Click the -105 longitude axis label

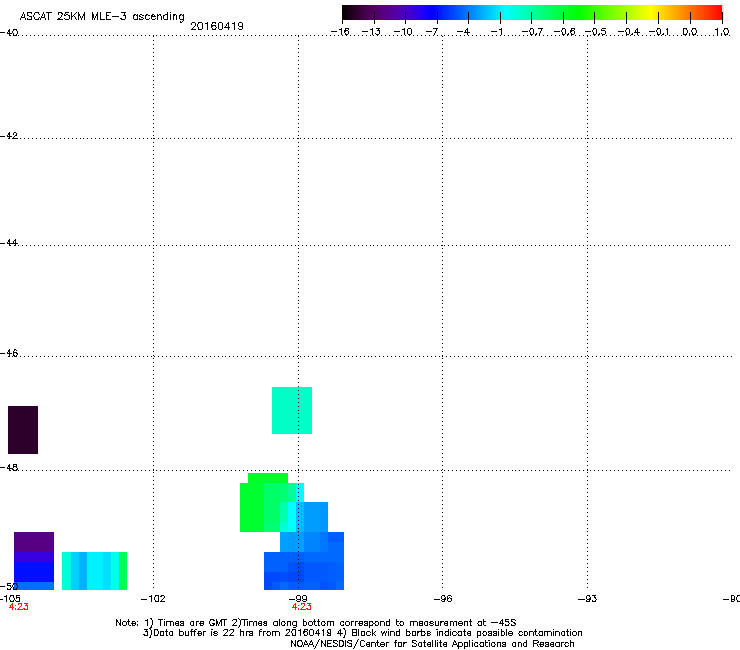[10, 599]
